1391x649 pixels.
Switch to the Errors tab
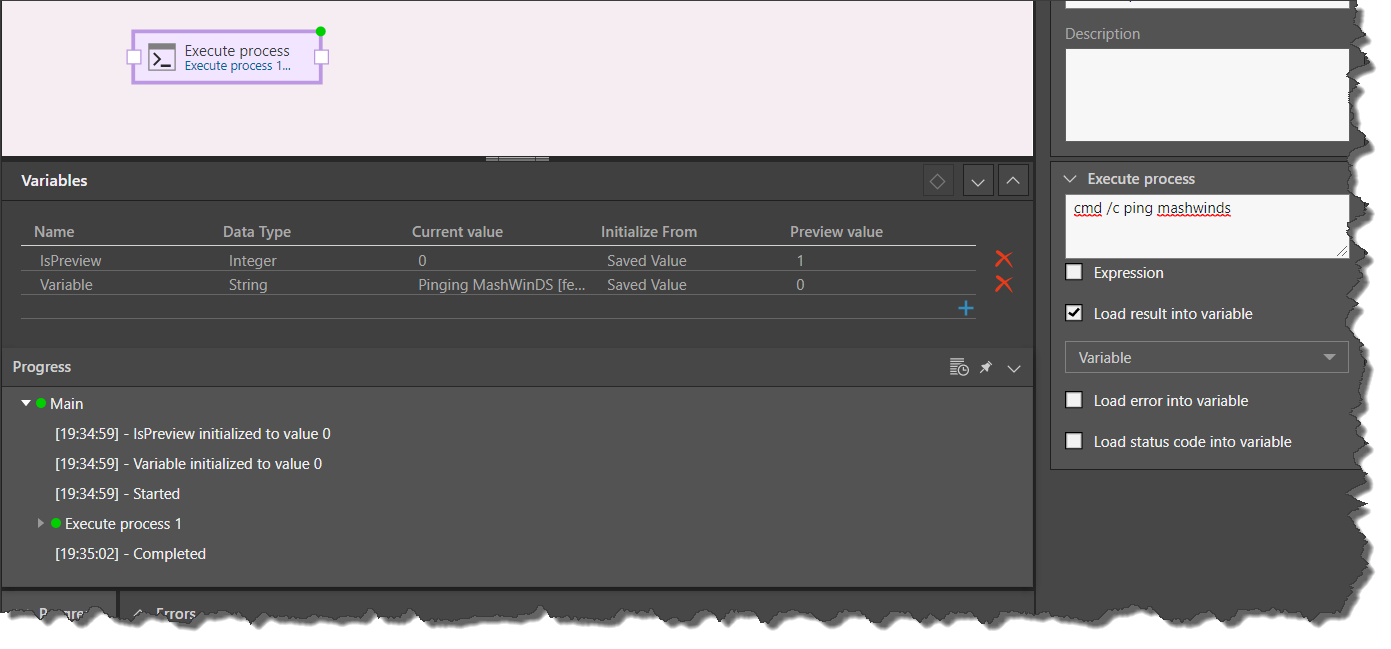175,613
